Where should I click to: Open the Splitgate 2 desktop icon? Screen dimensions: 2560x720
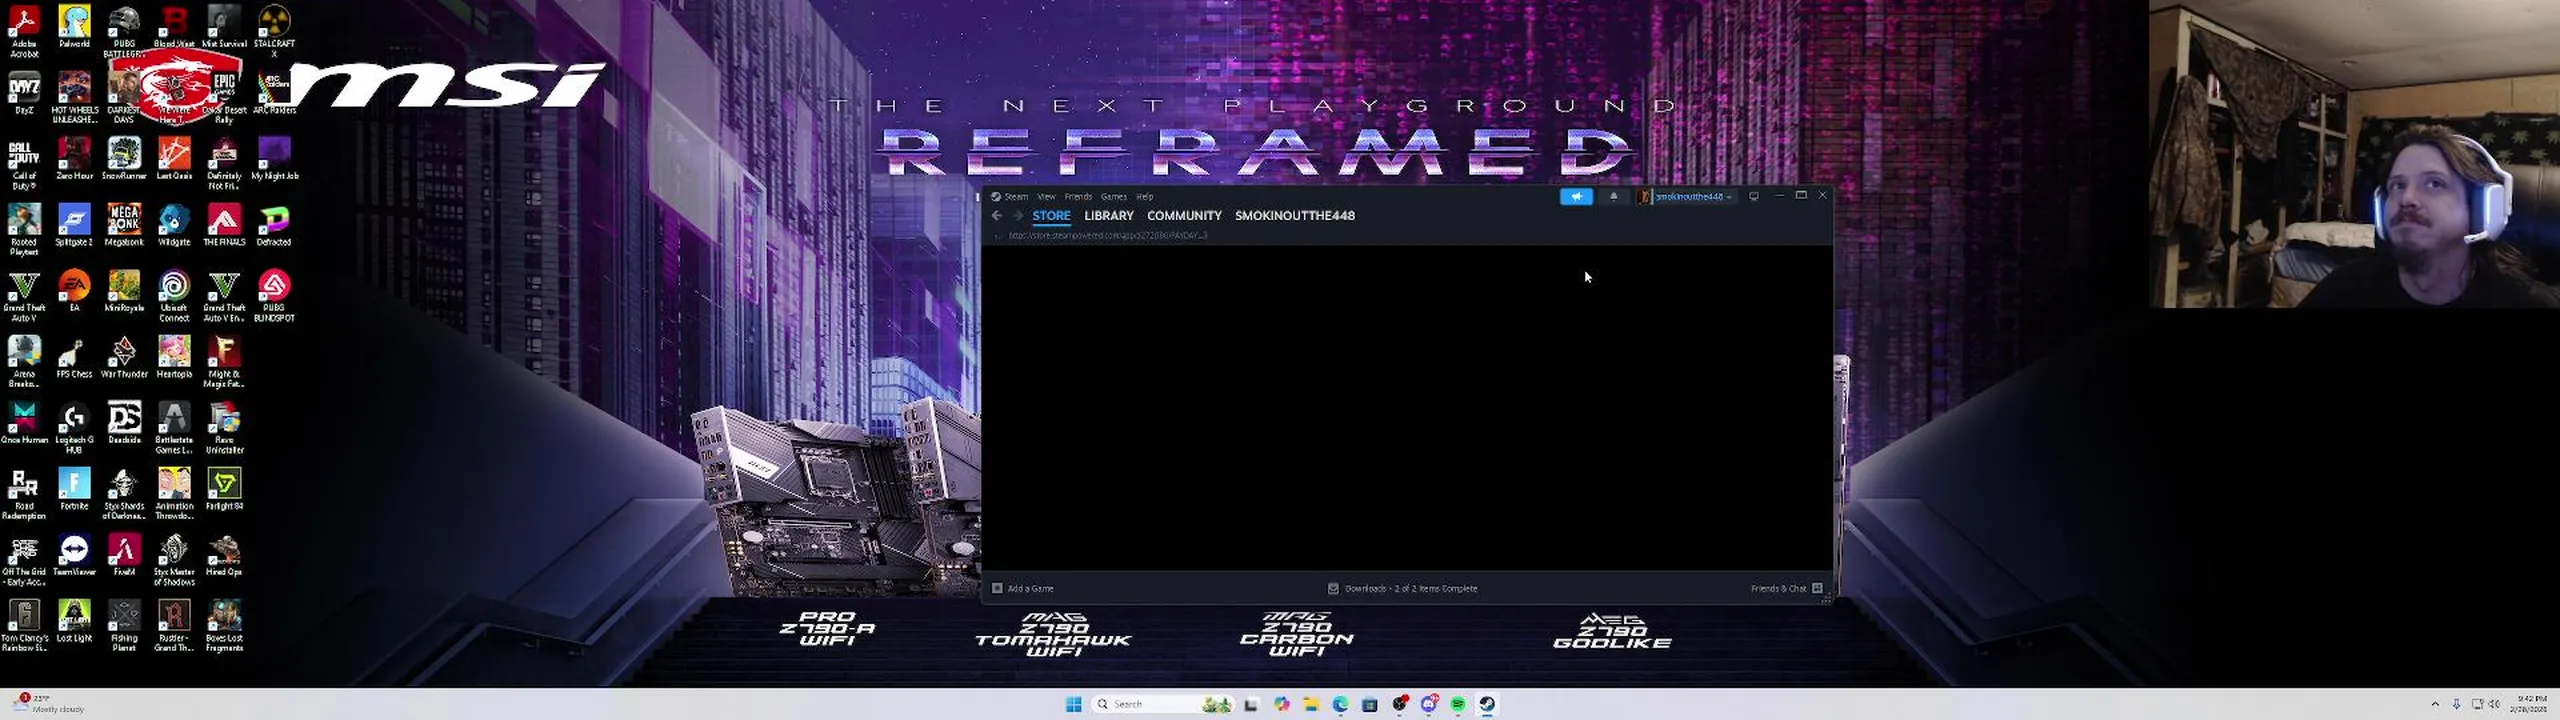click(74, 225)
